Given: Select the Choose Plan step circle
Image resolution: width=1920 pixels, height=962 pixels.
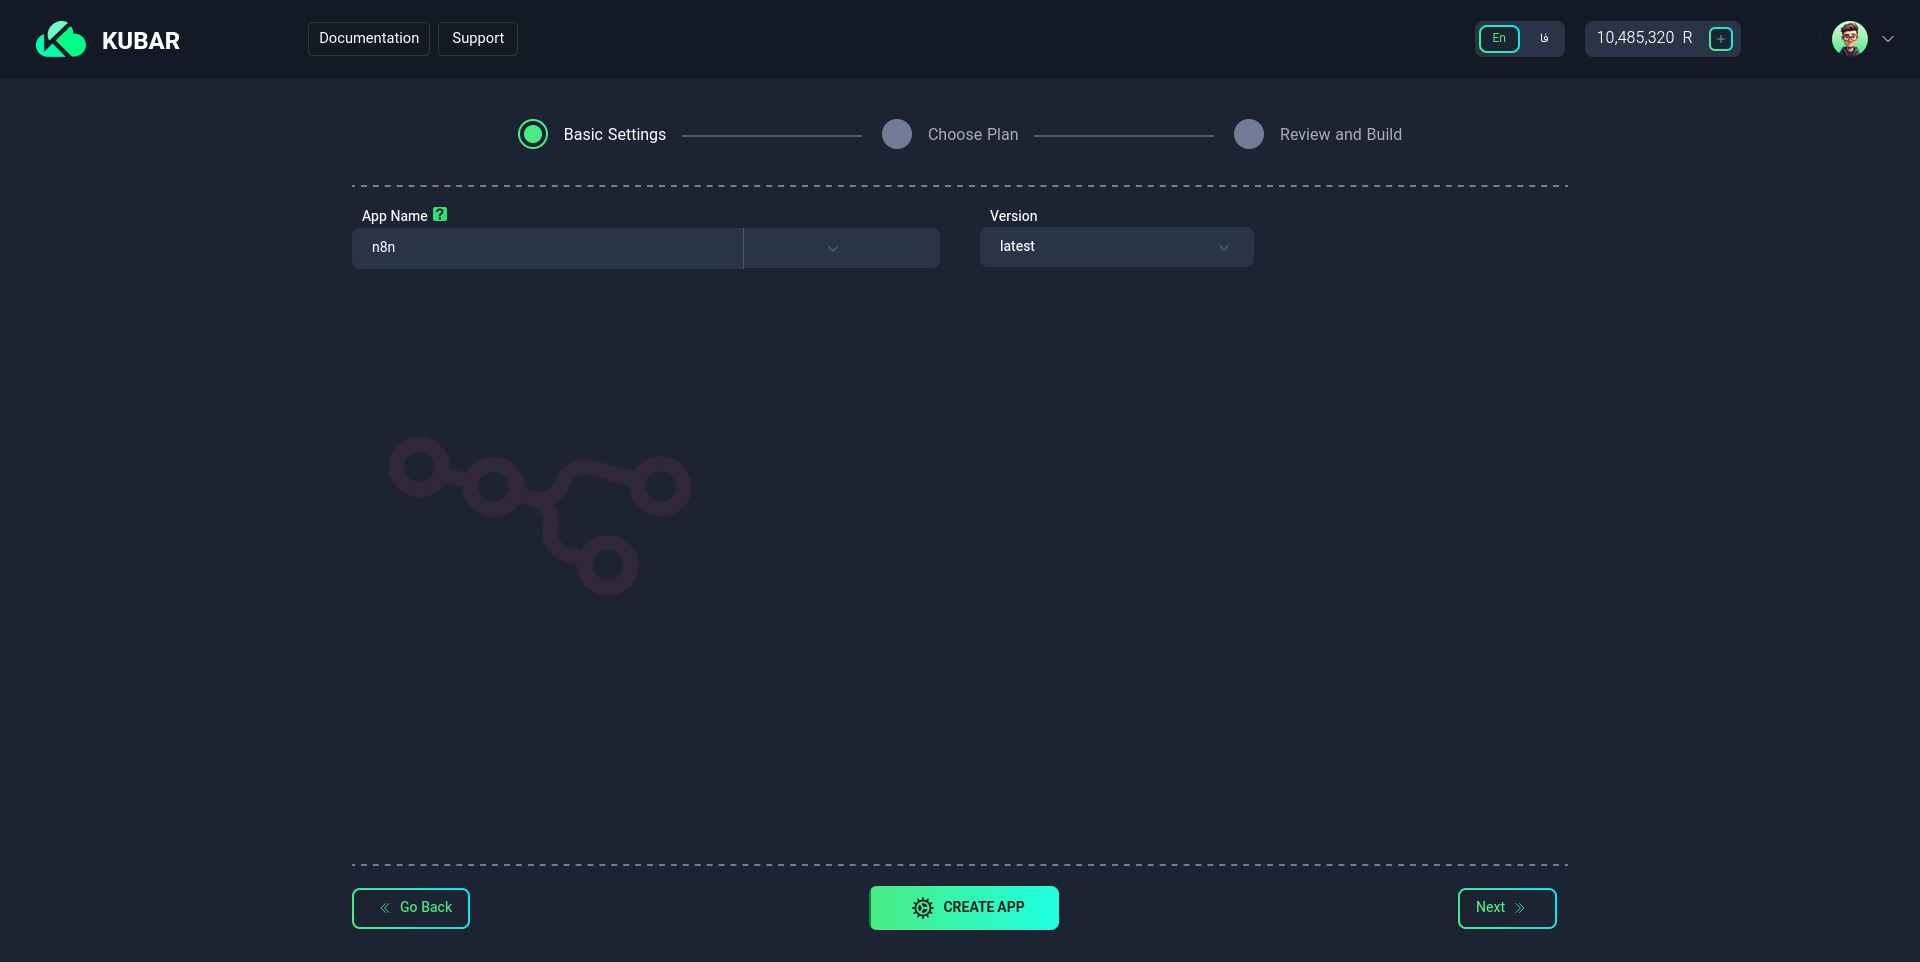Looking at the screenshot, I should pos(897,134).
